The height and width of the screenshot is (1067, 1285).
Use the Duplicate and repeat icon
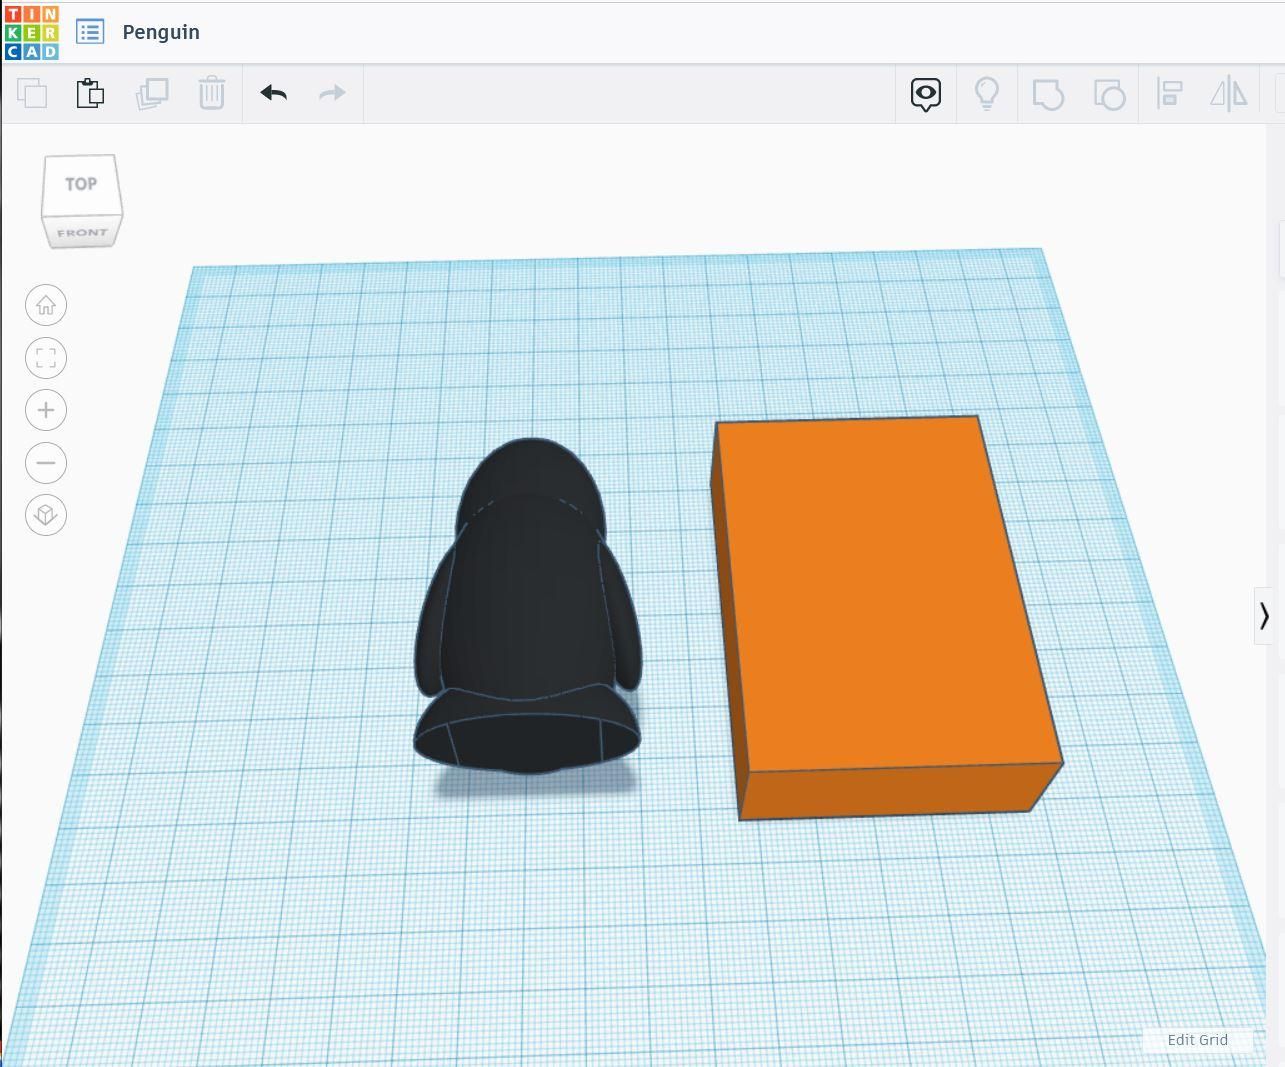click(150, 93)
